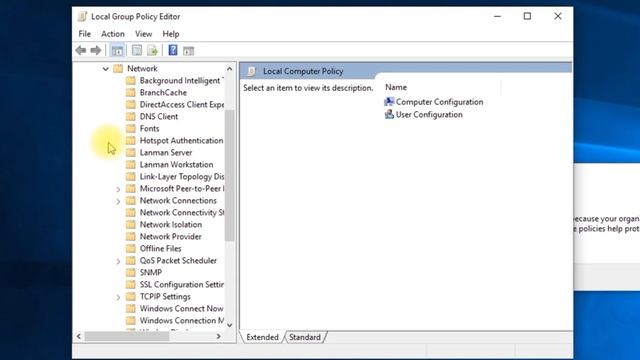Select Network Provider tree item
Image resolution: width=640 pixels, height=360 pixels.
pos(171,236)
